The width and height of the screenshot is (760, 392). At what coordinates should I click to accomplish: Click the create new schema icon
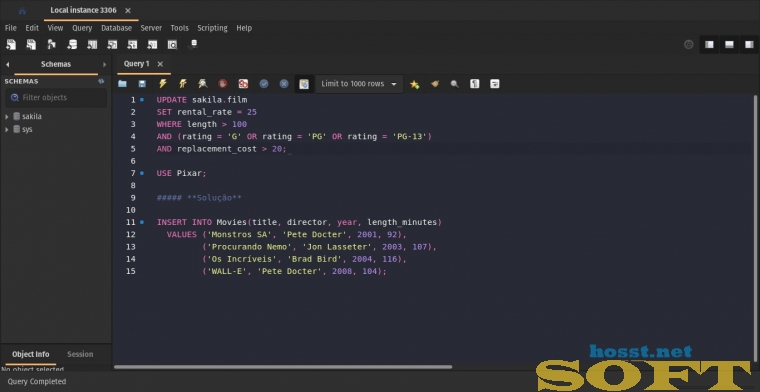pos(72,45)
